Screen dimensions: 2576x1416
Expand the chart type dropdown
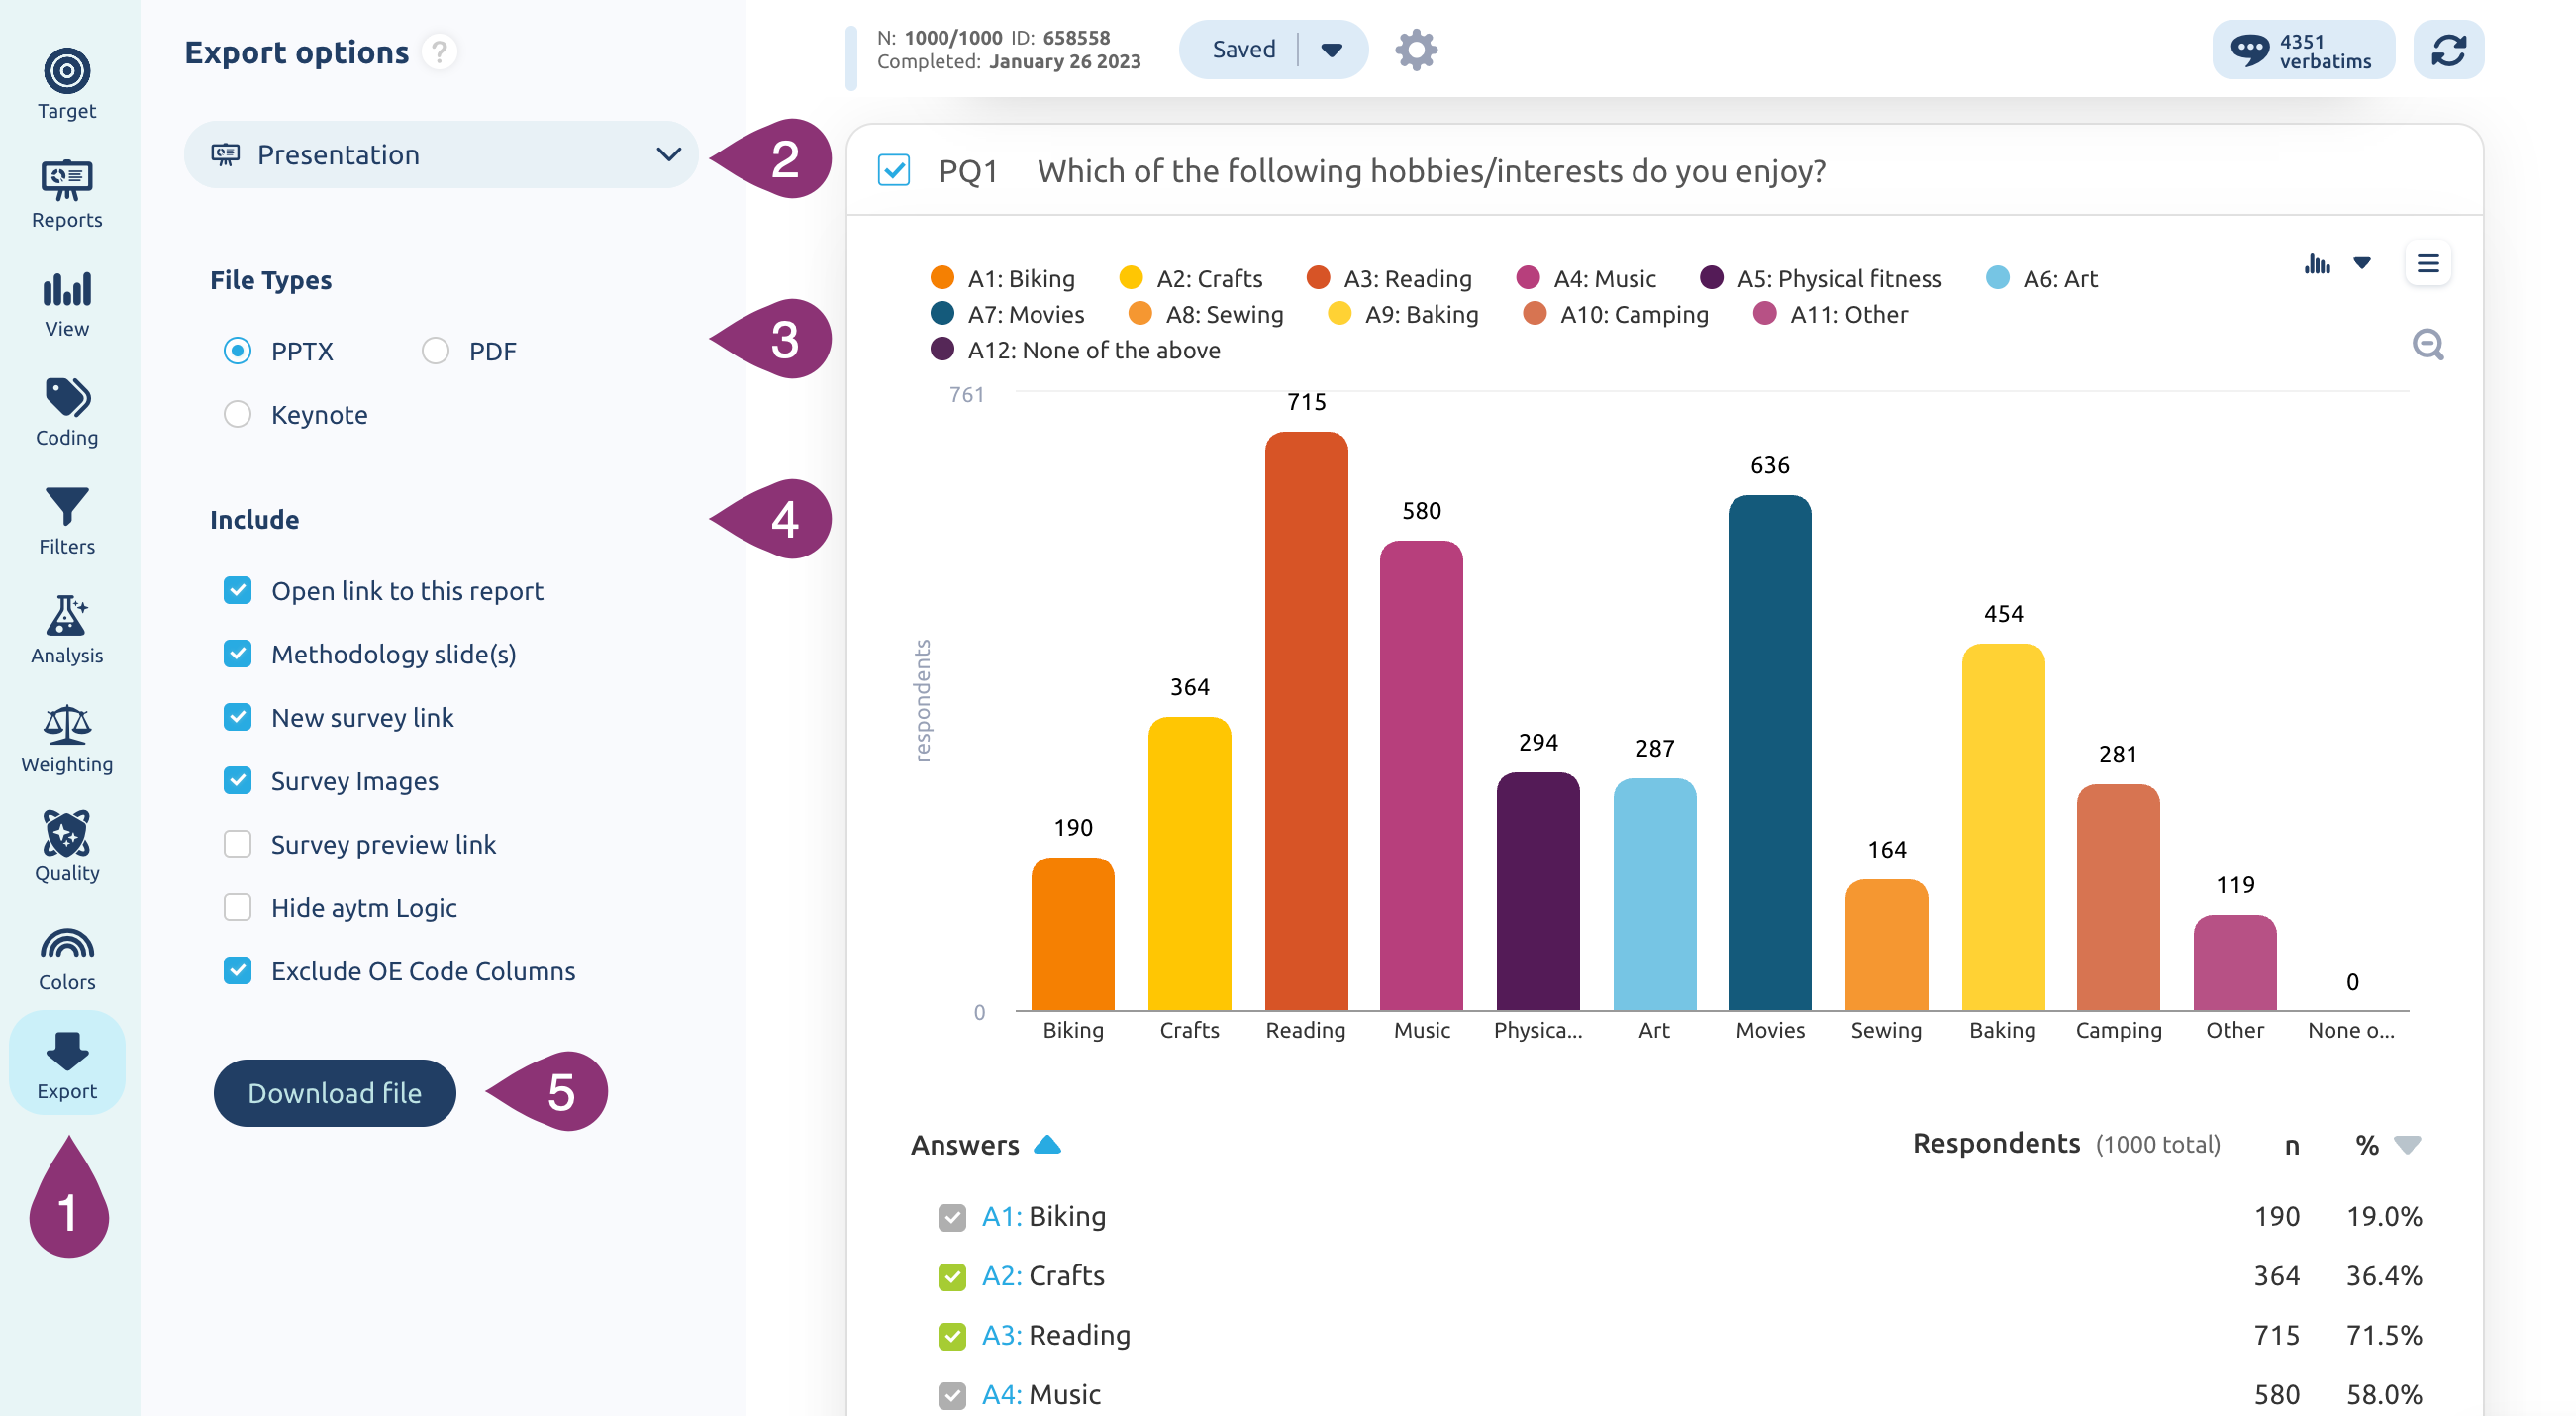[2362, 264]
